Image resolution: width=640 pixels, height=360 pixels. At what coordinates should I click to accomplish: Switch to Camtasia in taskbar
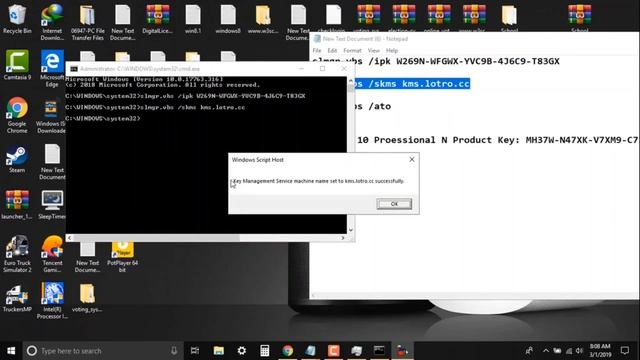[333, 351]
